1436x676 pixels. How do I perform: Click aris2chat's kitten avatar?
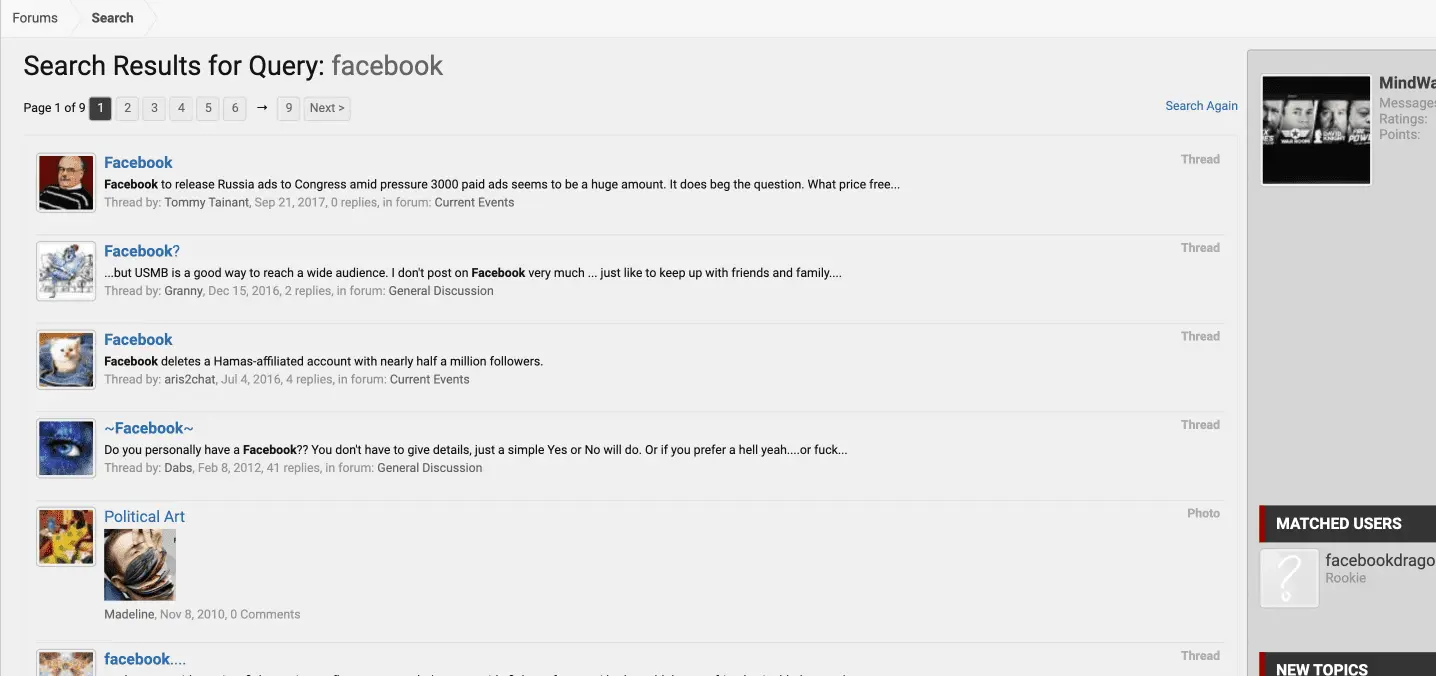click(x=66, y=360)
